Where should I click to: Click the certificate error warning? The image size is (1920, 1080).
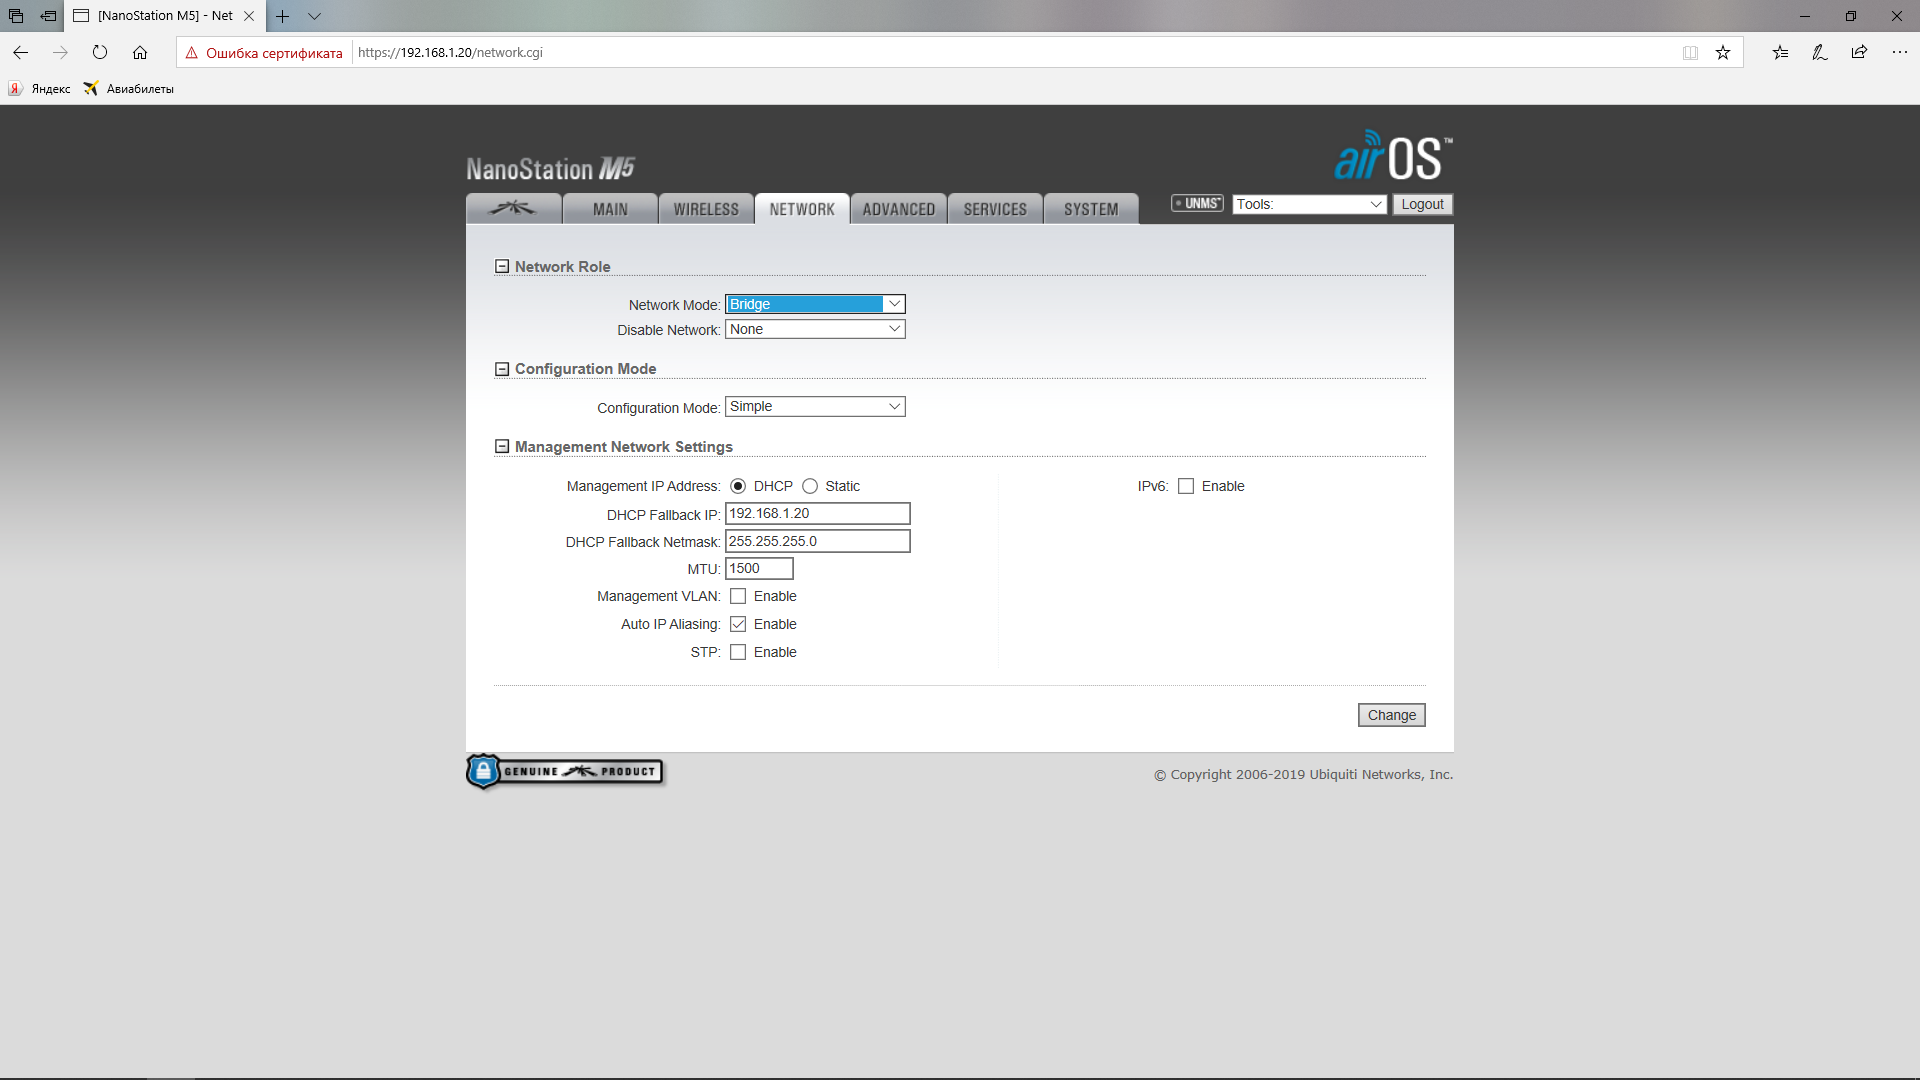click(x=264, y=53)
